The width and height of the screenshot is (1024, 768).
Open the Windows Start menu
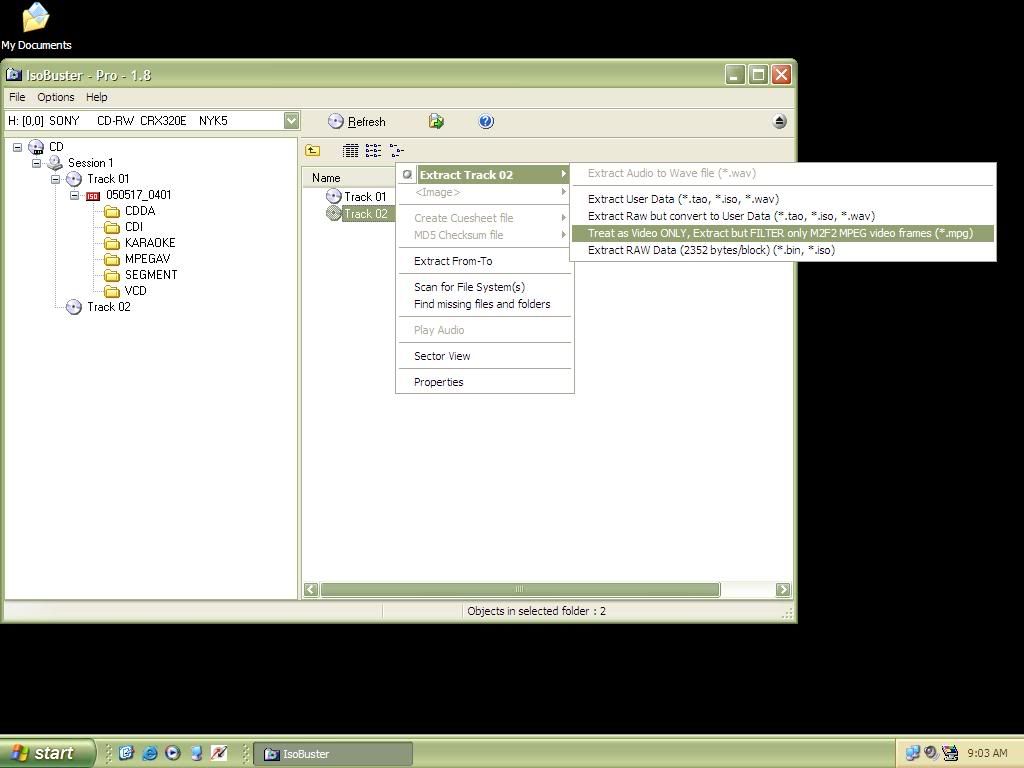(x=46, y=753)
